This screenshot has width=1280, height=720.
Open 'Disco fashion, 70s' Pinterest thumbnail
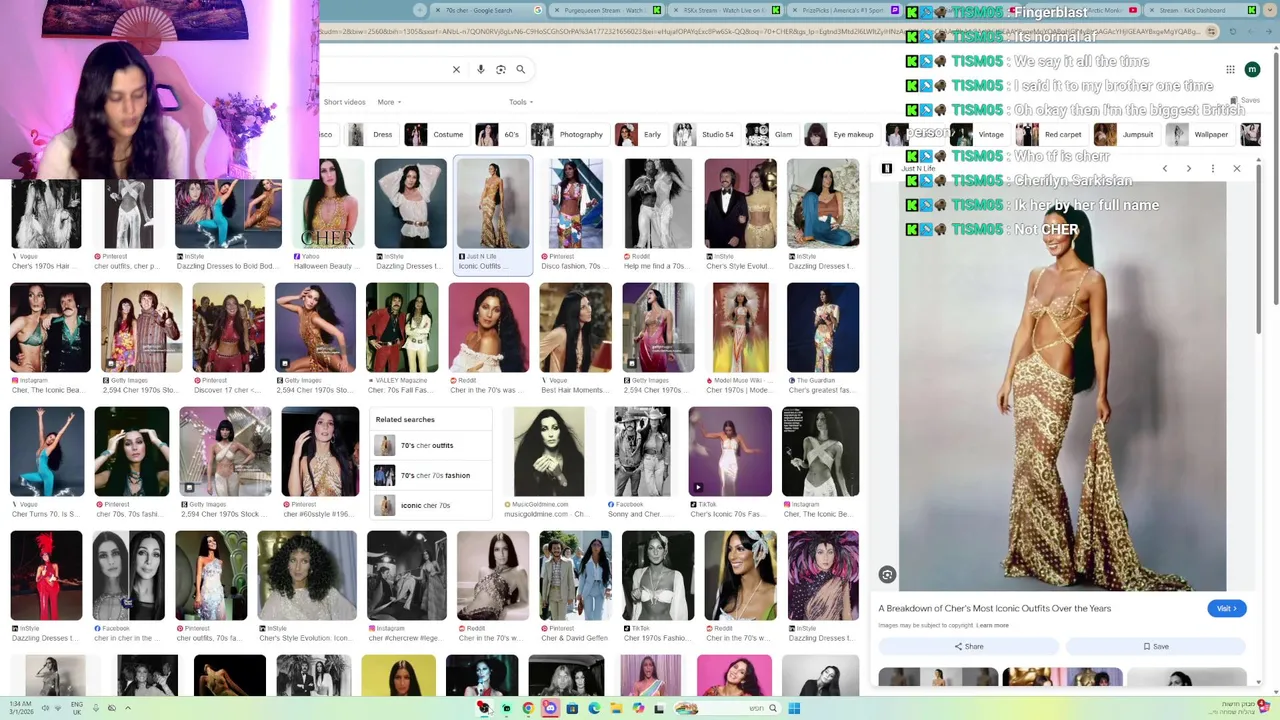coord(575,204)
